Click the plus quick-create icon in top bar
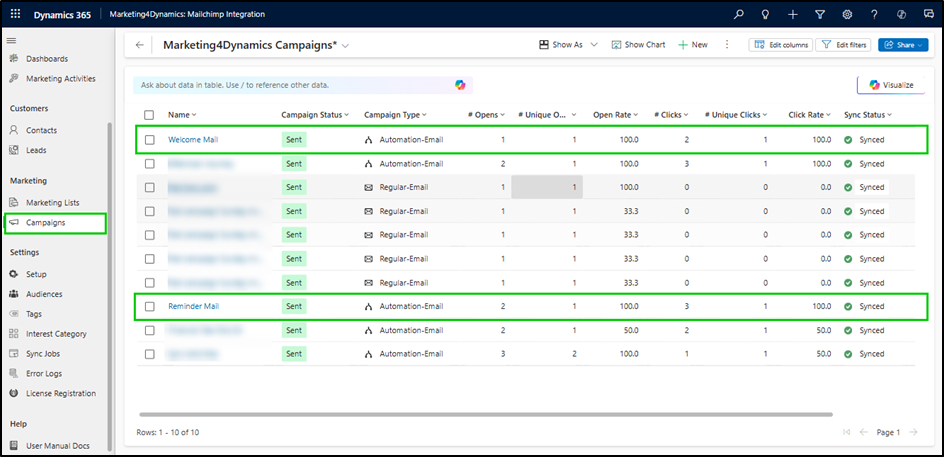This screenshot has height=457, width=944. [x=792, y=14]
